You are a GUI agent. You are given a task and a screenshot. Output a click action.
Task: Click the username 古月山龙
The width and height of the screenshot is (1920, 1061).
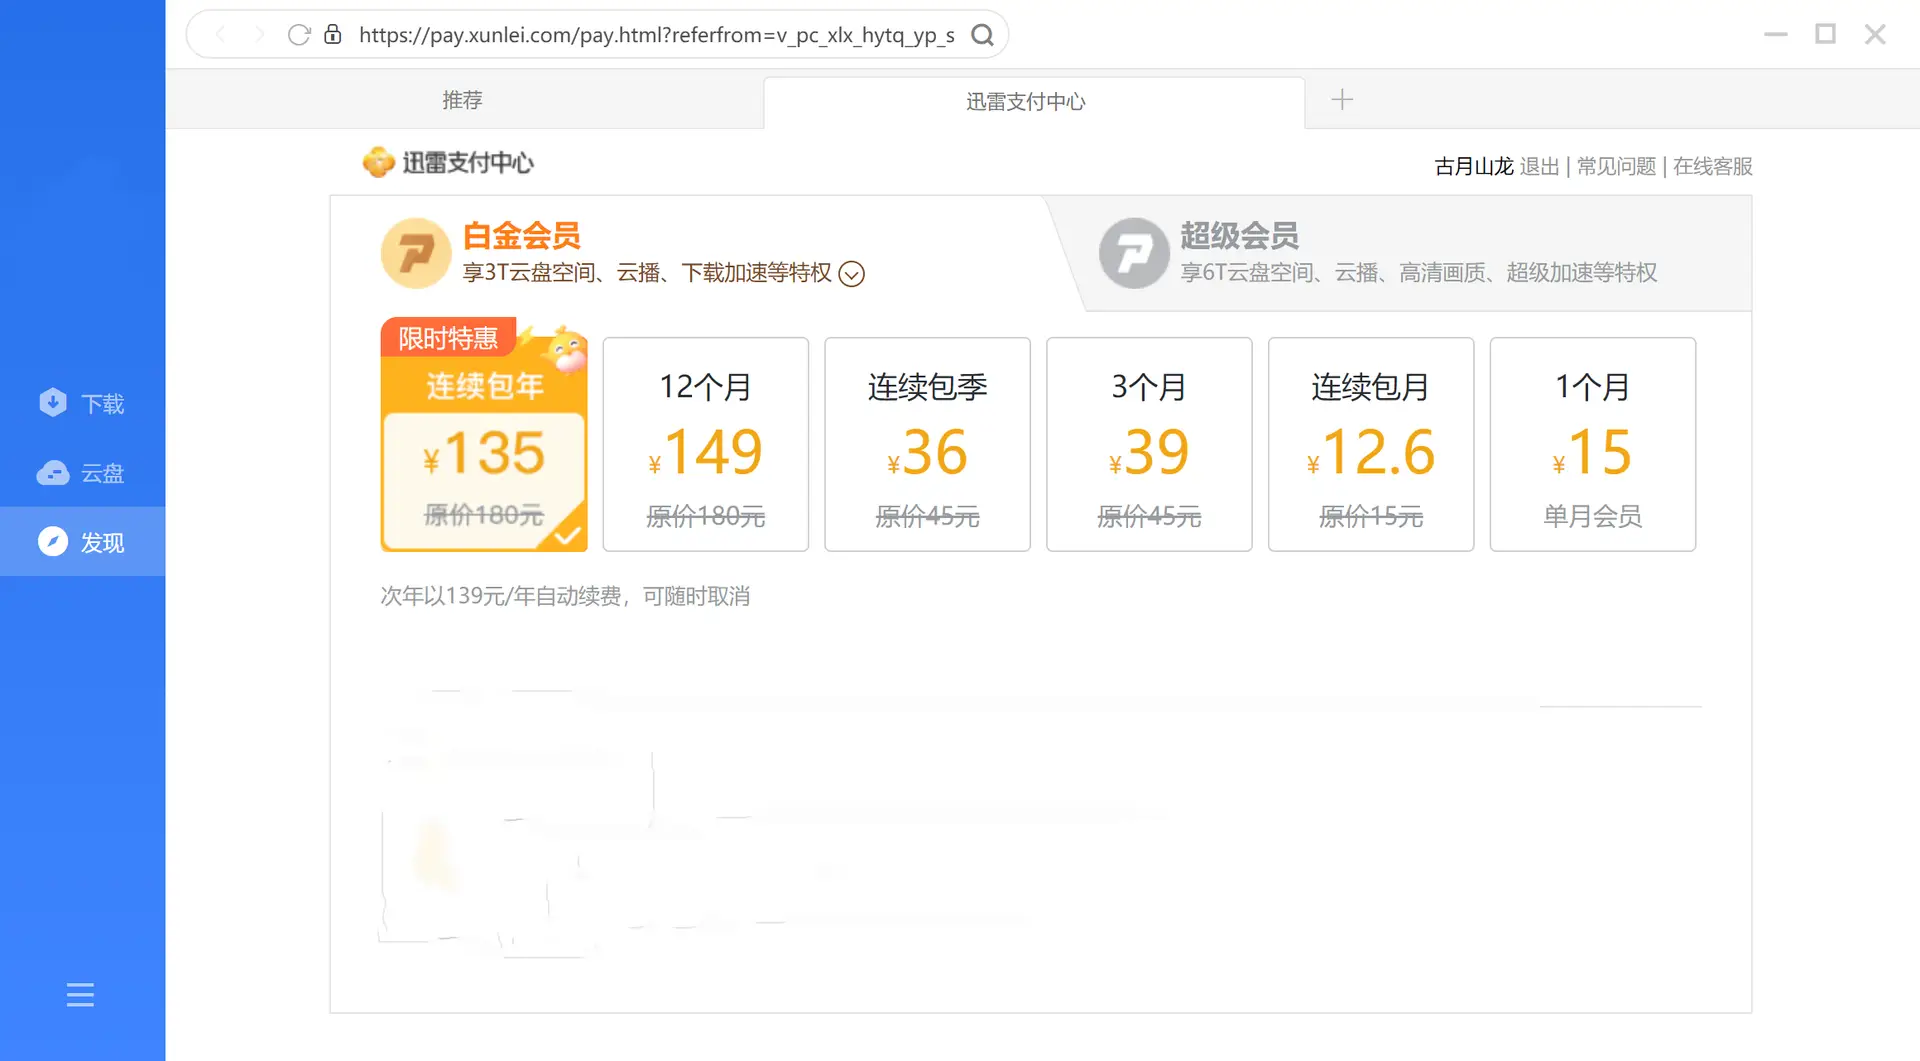1474,166
